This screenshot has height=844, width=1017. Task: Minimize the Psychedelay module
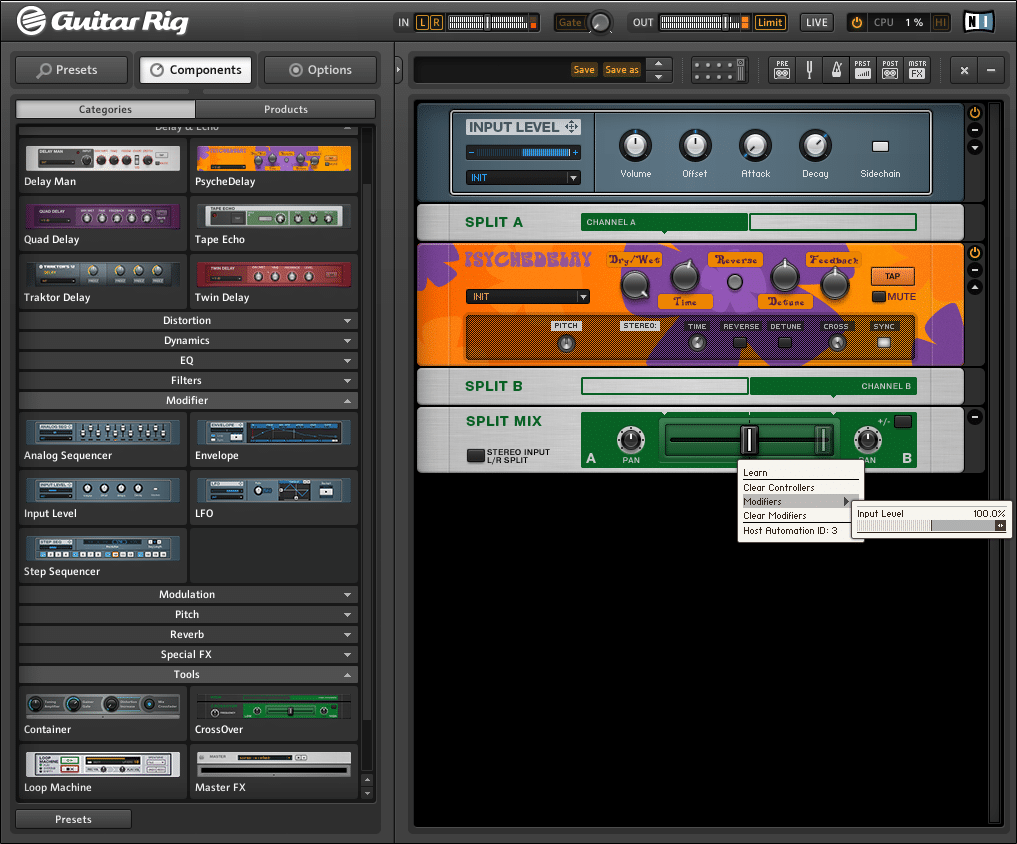(x=974, y=270)
